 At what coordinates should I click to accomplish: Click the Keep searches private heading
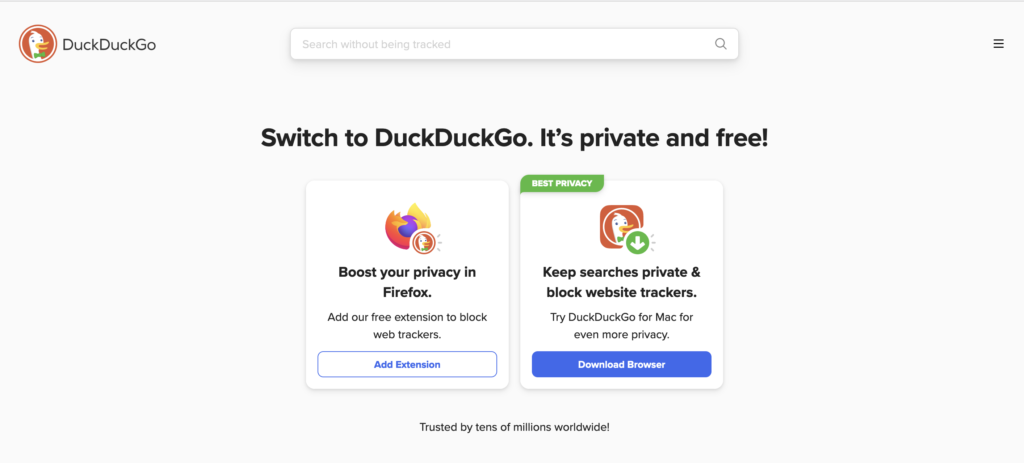(x=621, y=282)
